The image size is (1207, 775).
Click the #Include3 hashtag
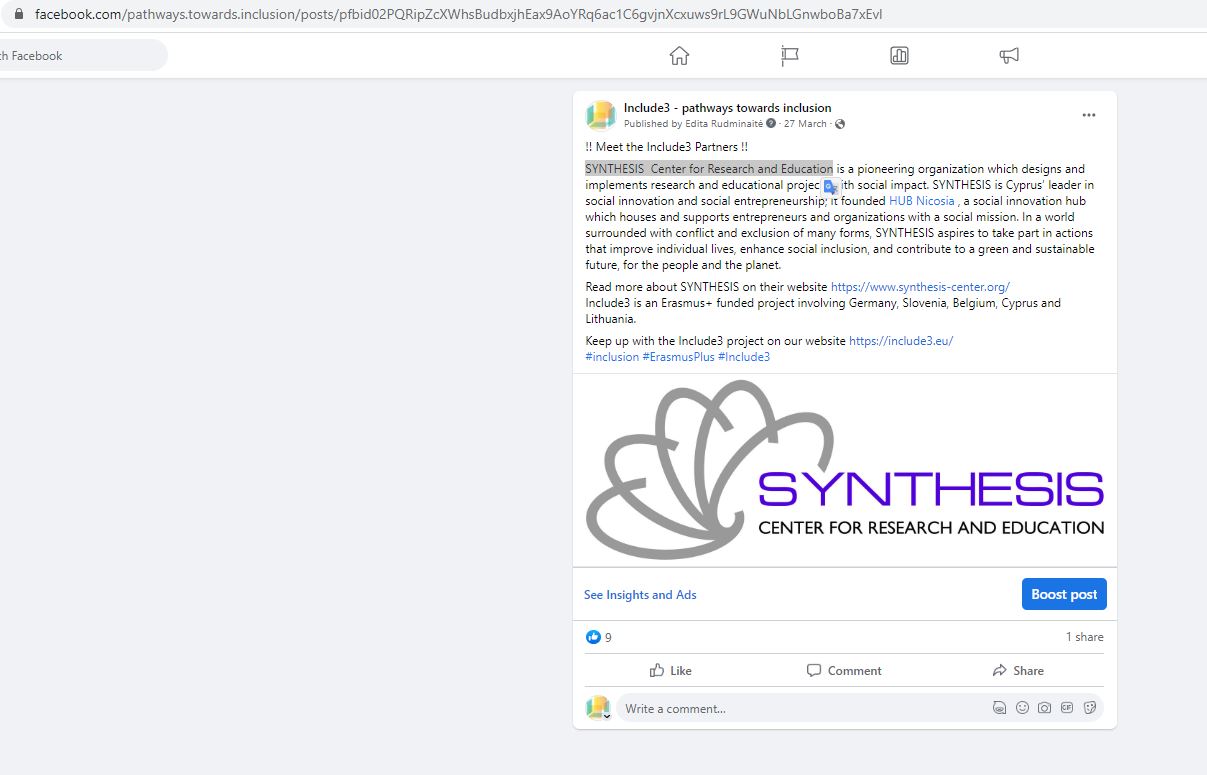click(744, 357)
